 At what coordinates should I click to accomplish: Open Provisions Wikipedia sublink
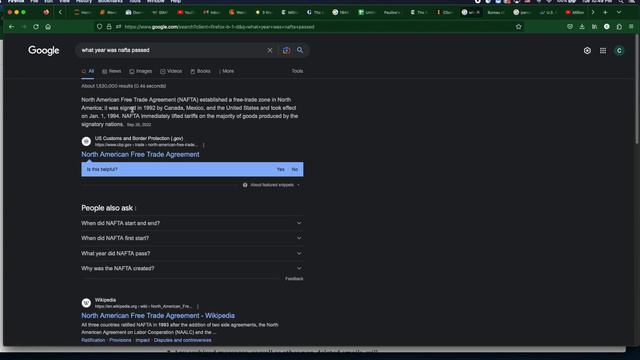coord(120,340)
